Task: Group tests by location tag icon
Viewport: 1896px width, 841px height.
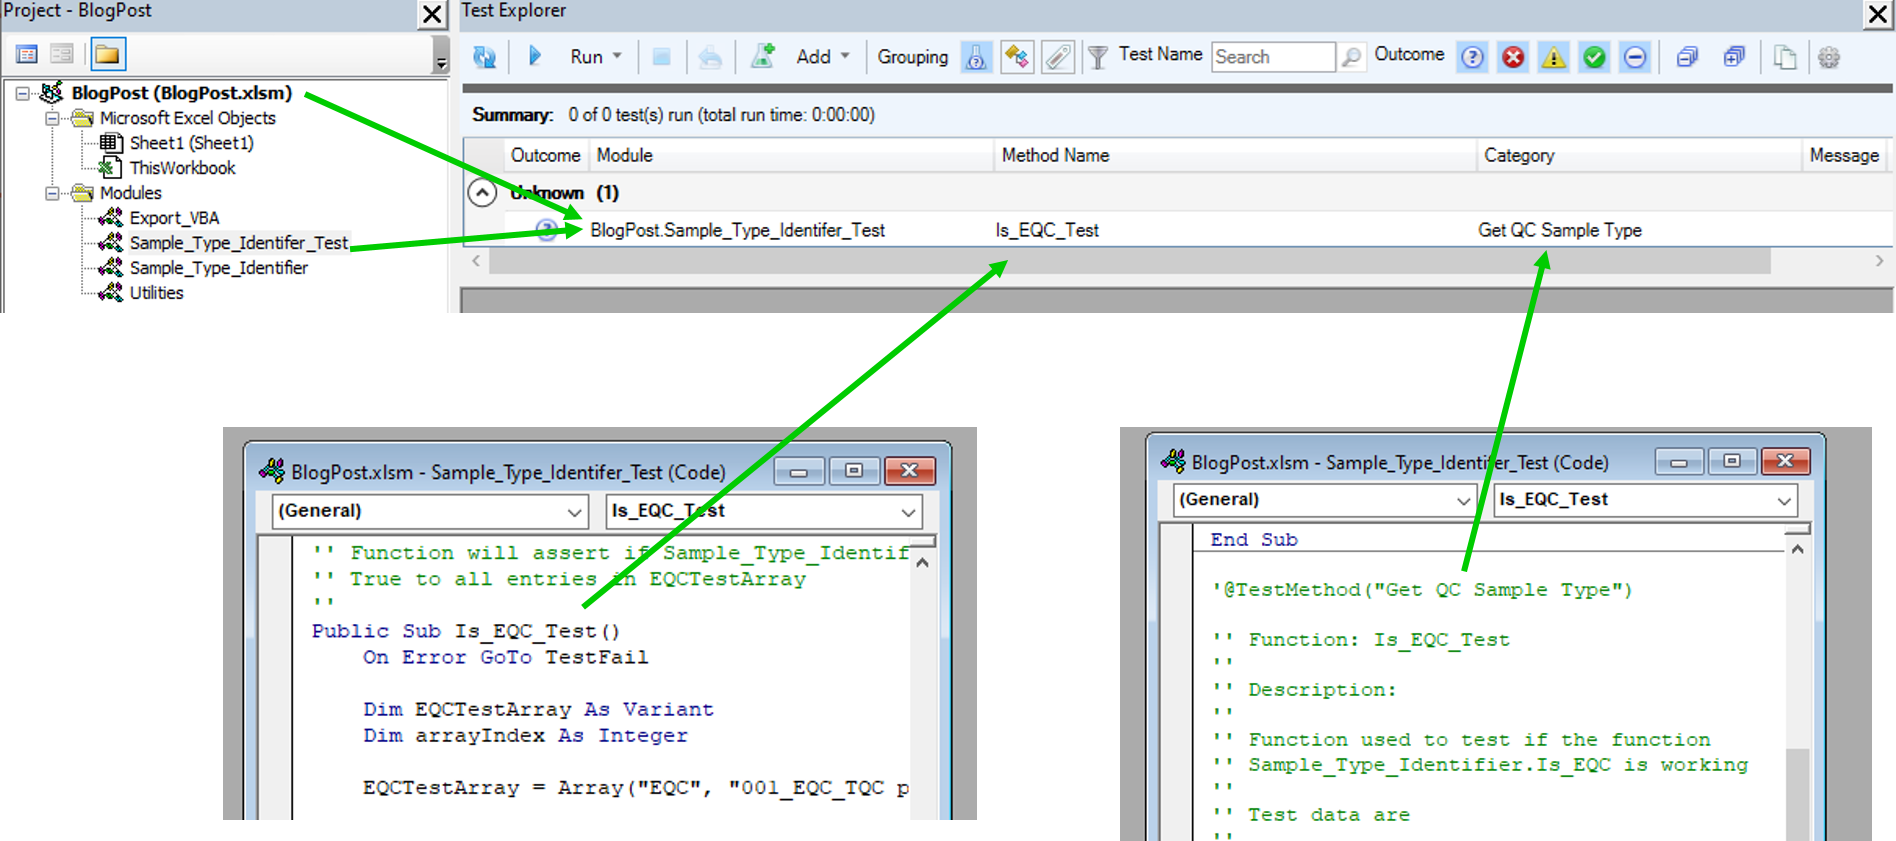Action: click(1058, 57)
